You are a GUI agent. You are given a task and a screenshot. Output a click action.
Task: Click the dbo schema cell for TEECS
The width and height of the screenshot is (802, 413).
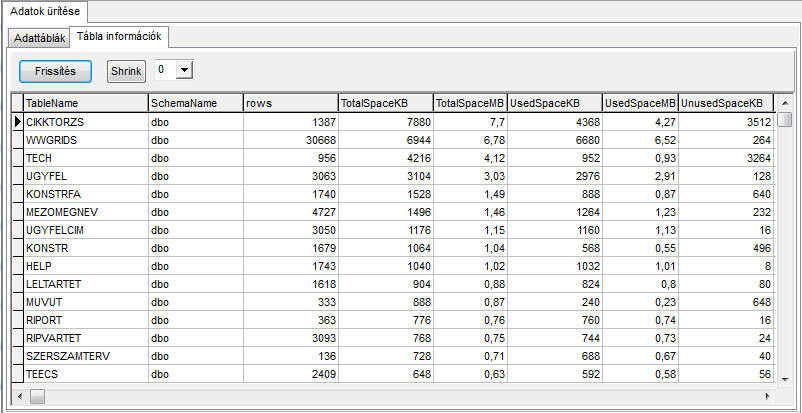tap(195, 374)
